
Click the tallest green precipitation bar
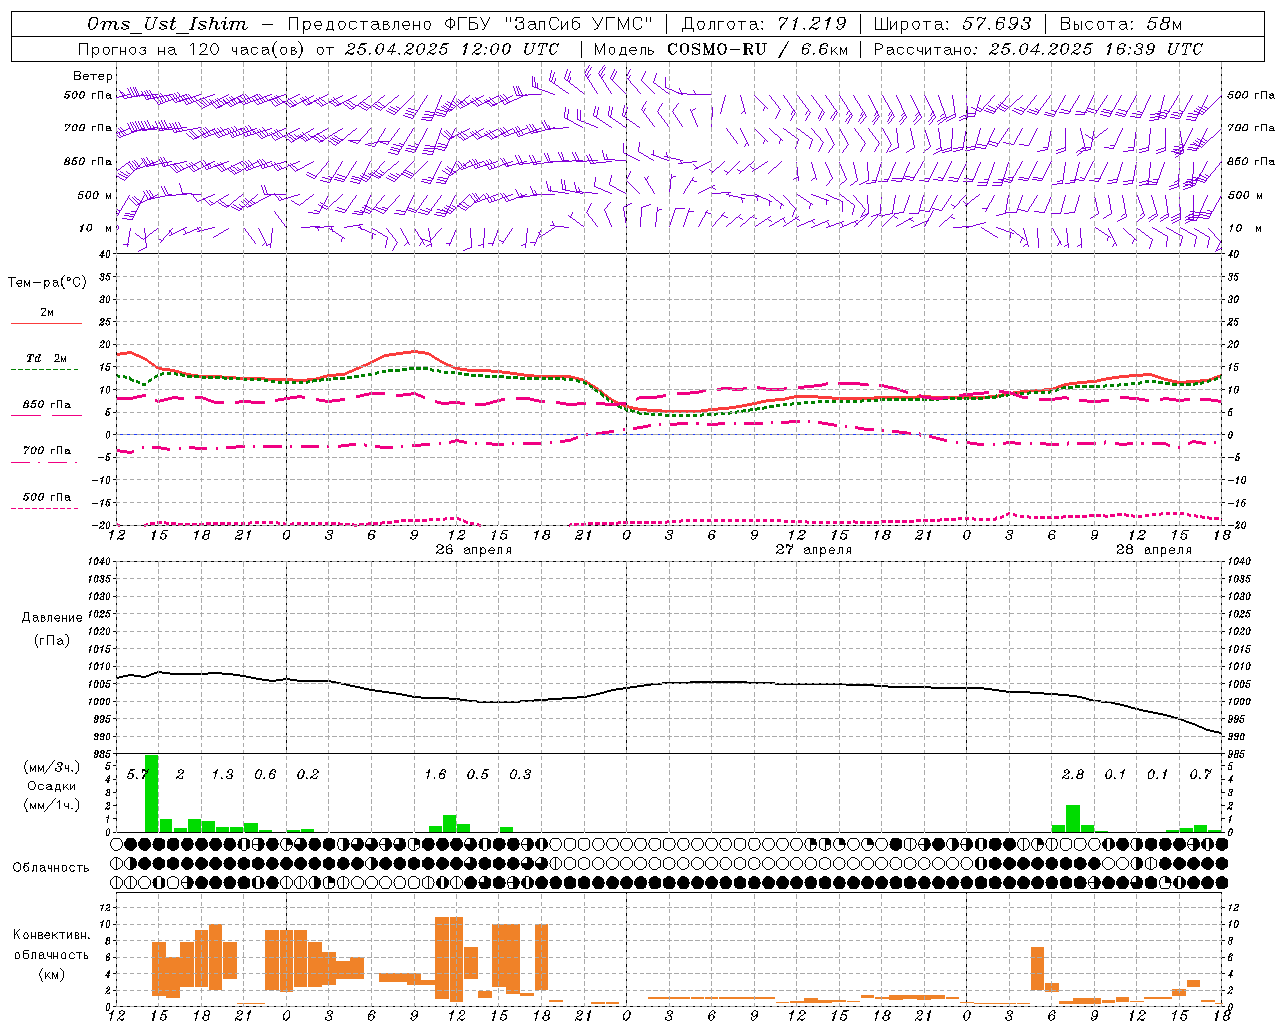(x=152, y=794)
